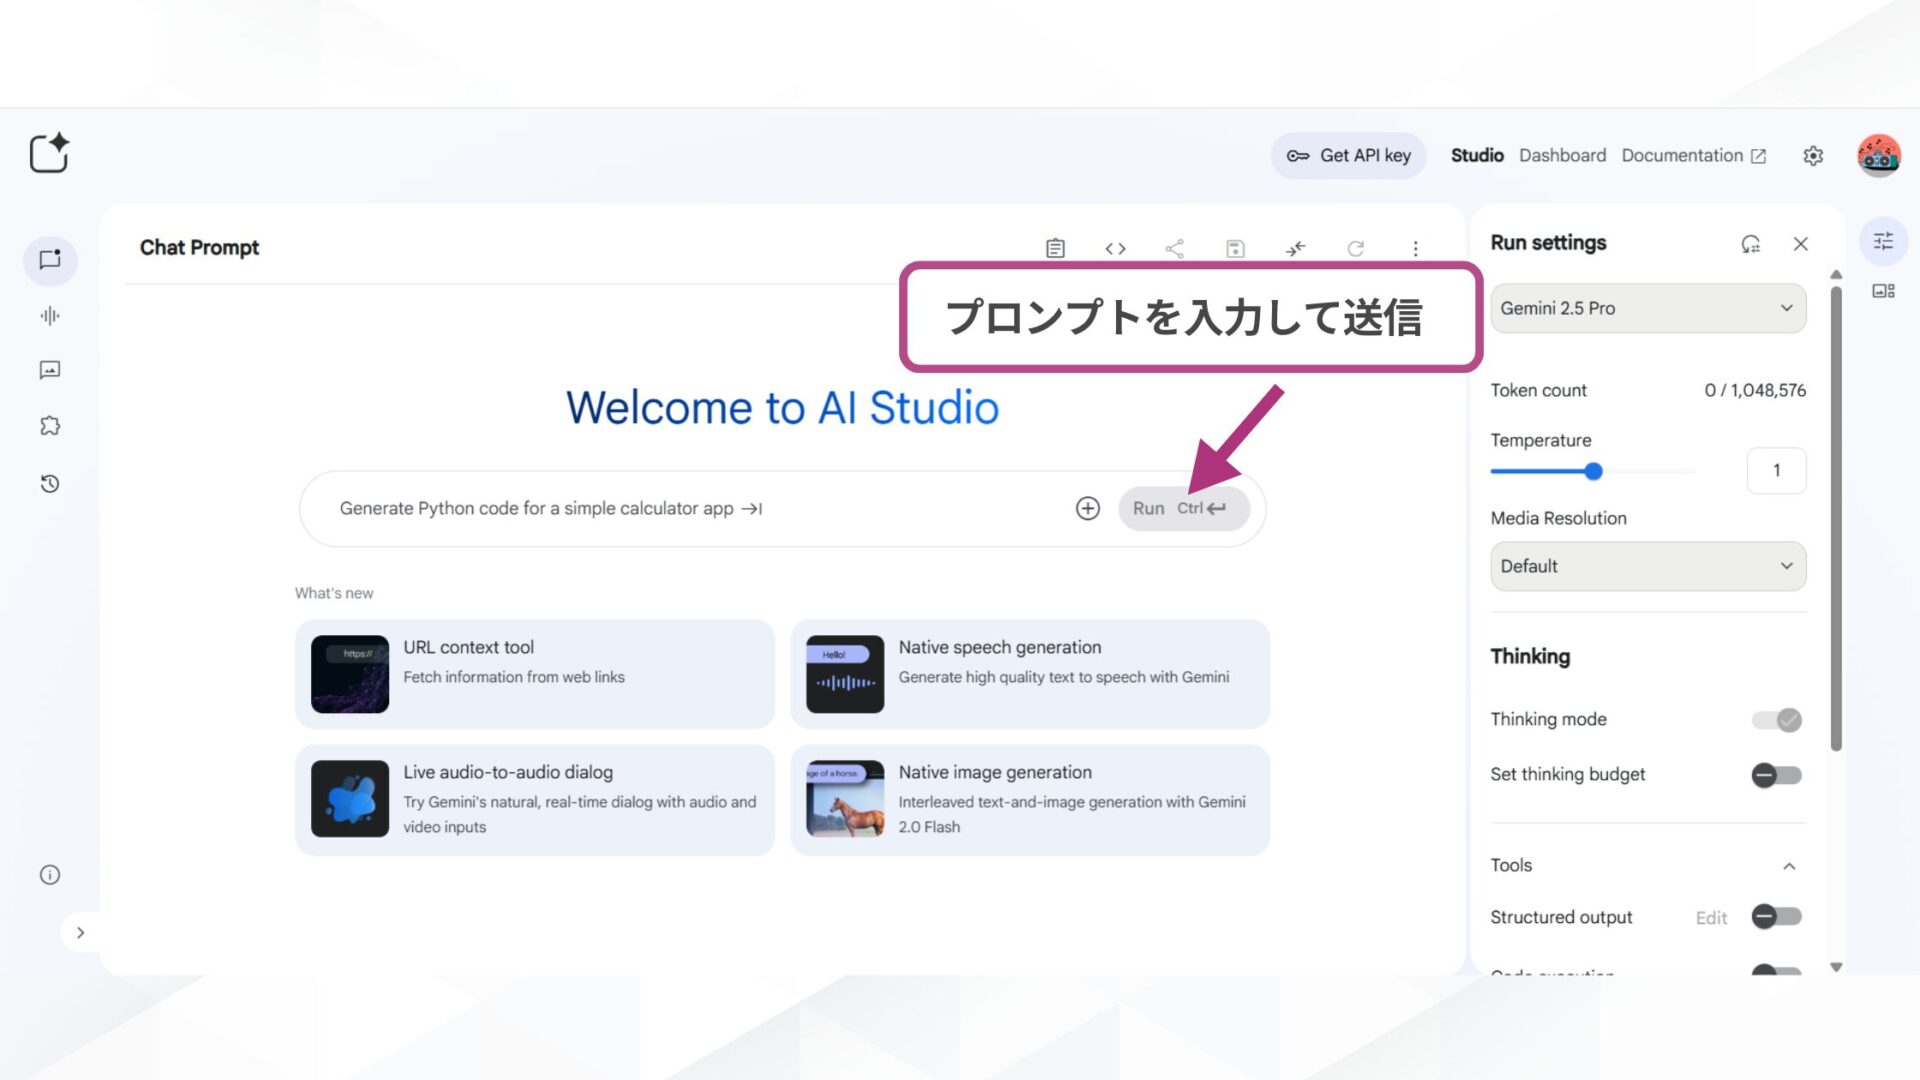The image size is (1920, 1080).
Task: Open the Gemini 2.5 Pro model selector
Action: coord(1647,308)
